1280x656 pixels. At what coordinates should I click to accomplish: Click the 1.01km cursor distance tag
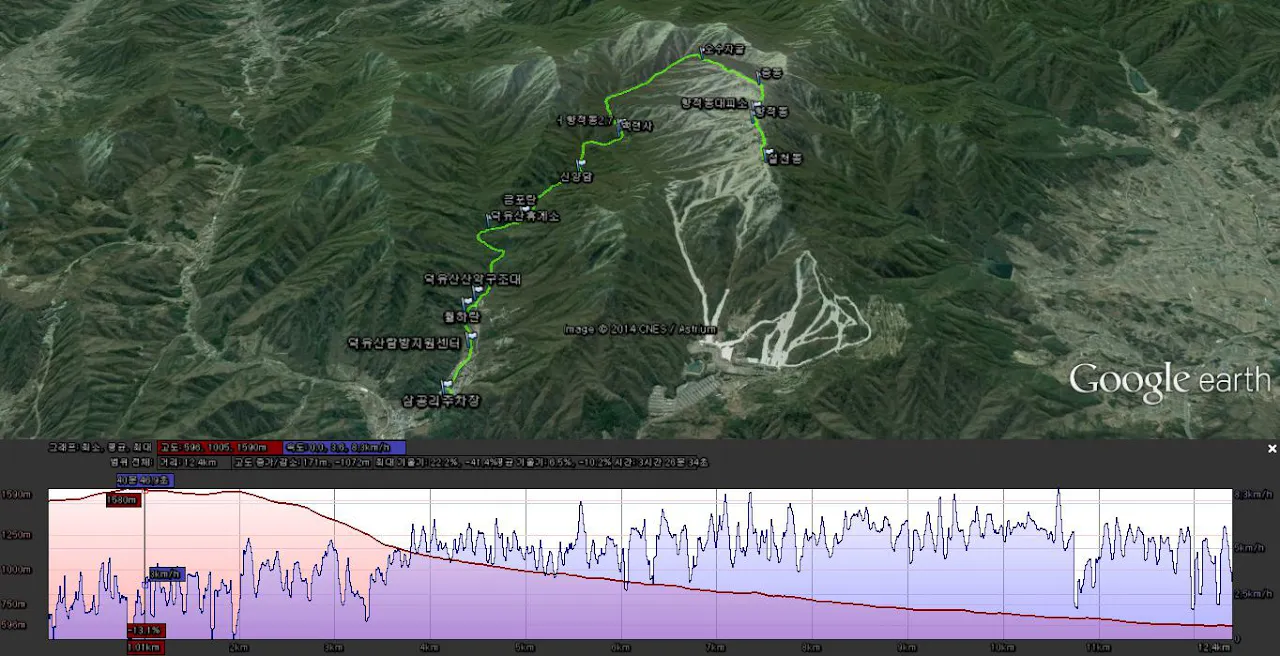pos(145,647)
